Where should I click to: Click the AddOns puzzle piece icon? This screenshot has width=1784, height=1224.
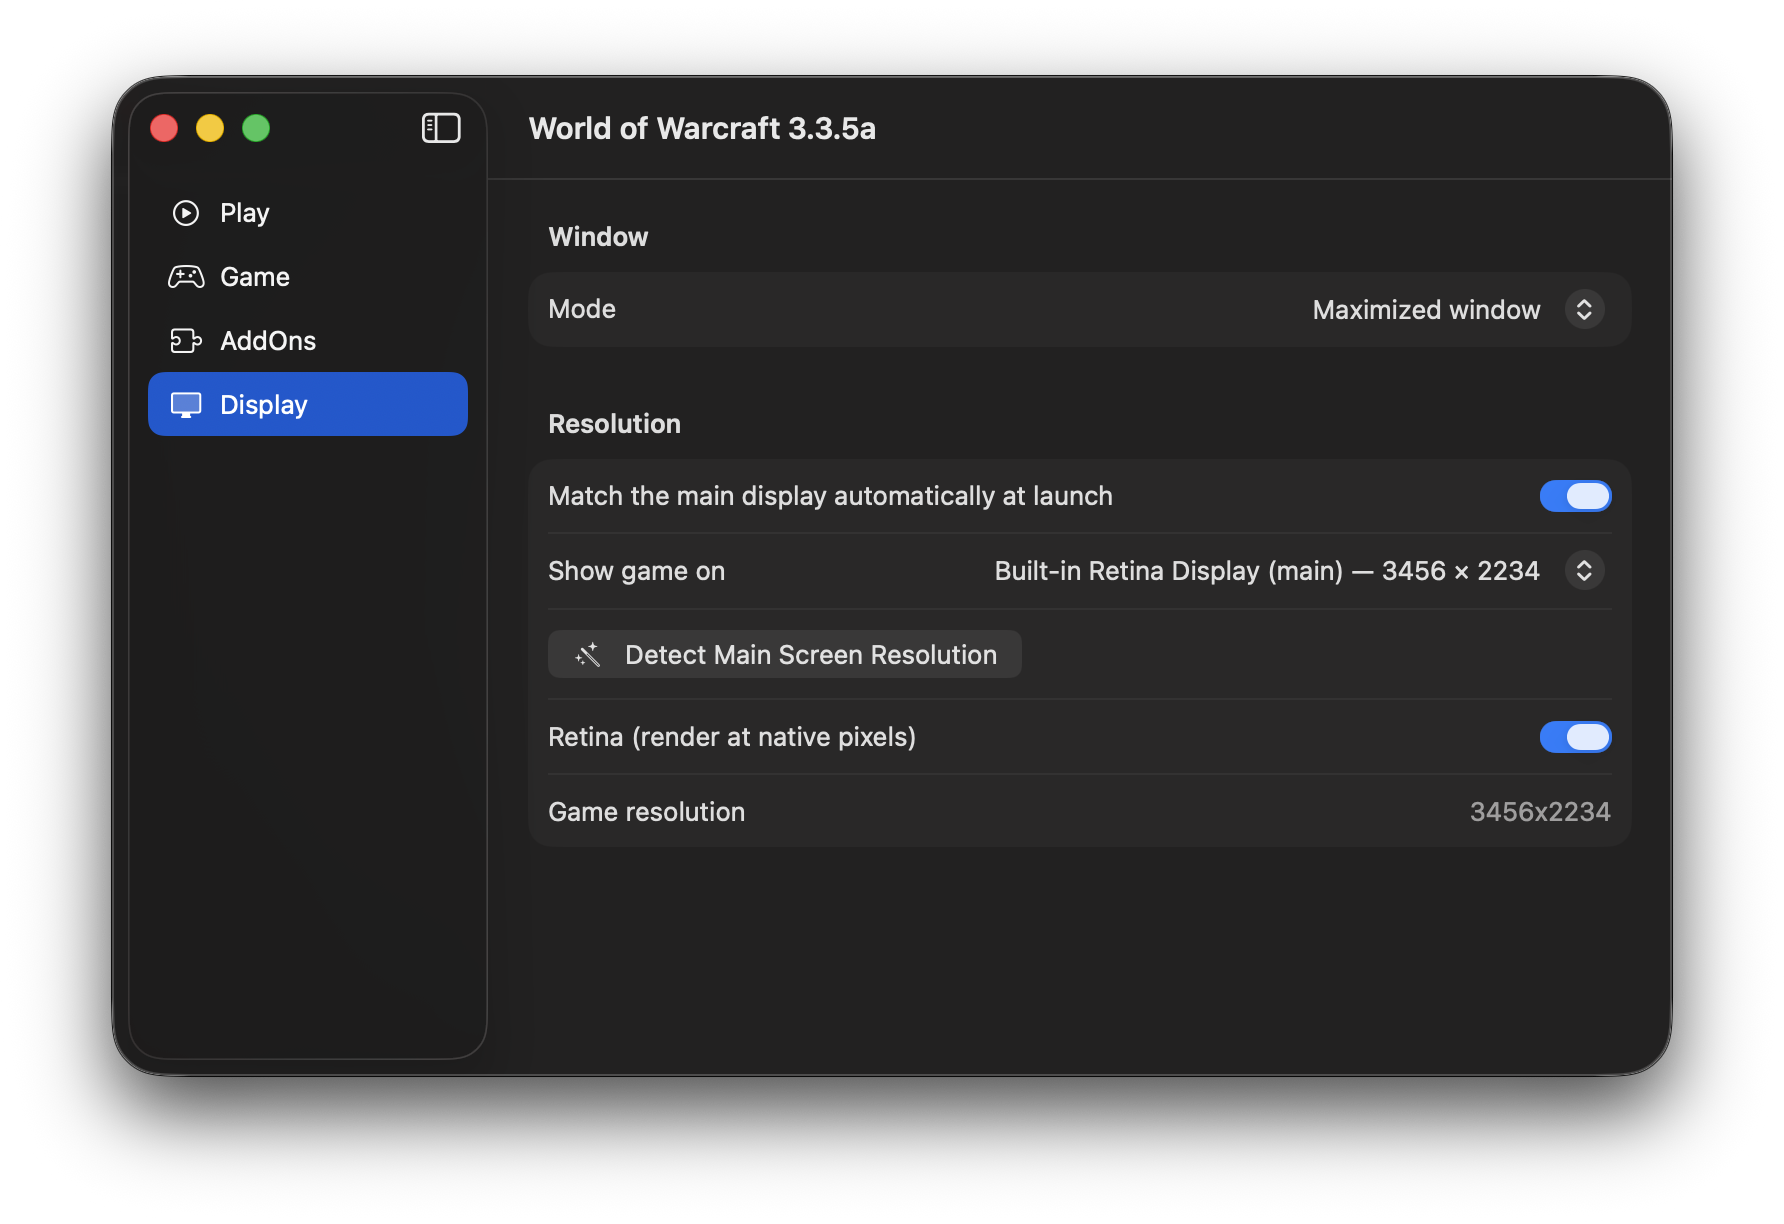(x=186, y=341)
